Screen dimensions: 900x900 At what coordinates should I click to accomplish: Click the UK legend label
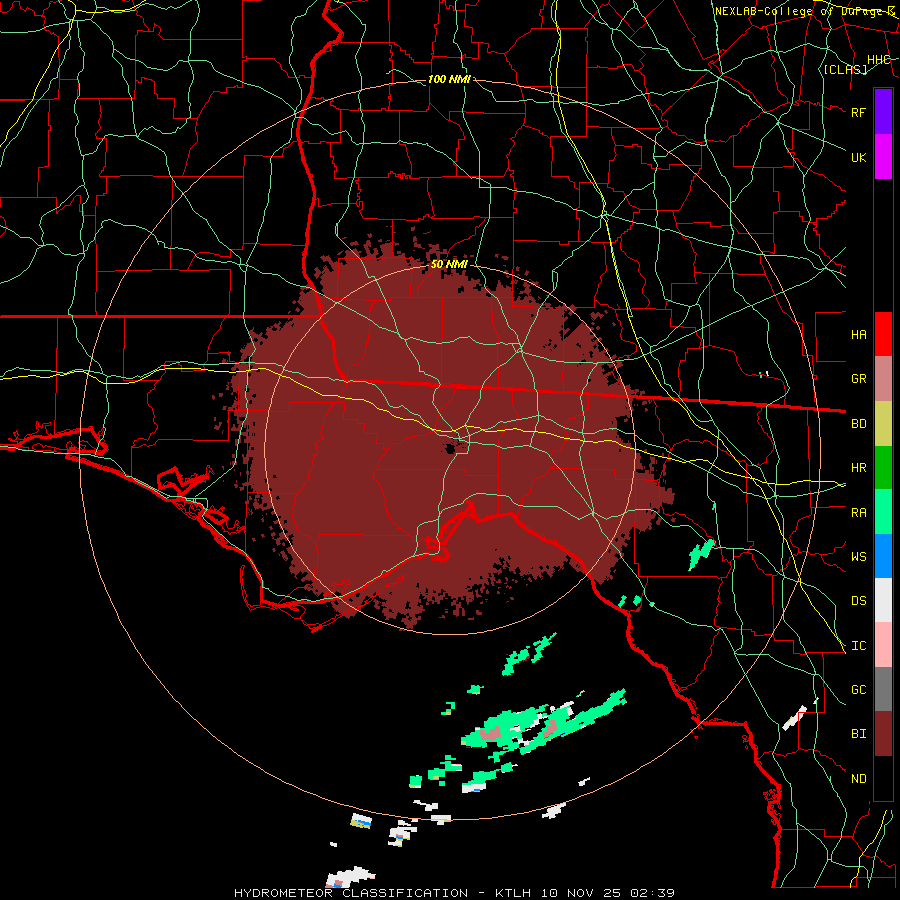[x=858, y=157]
